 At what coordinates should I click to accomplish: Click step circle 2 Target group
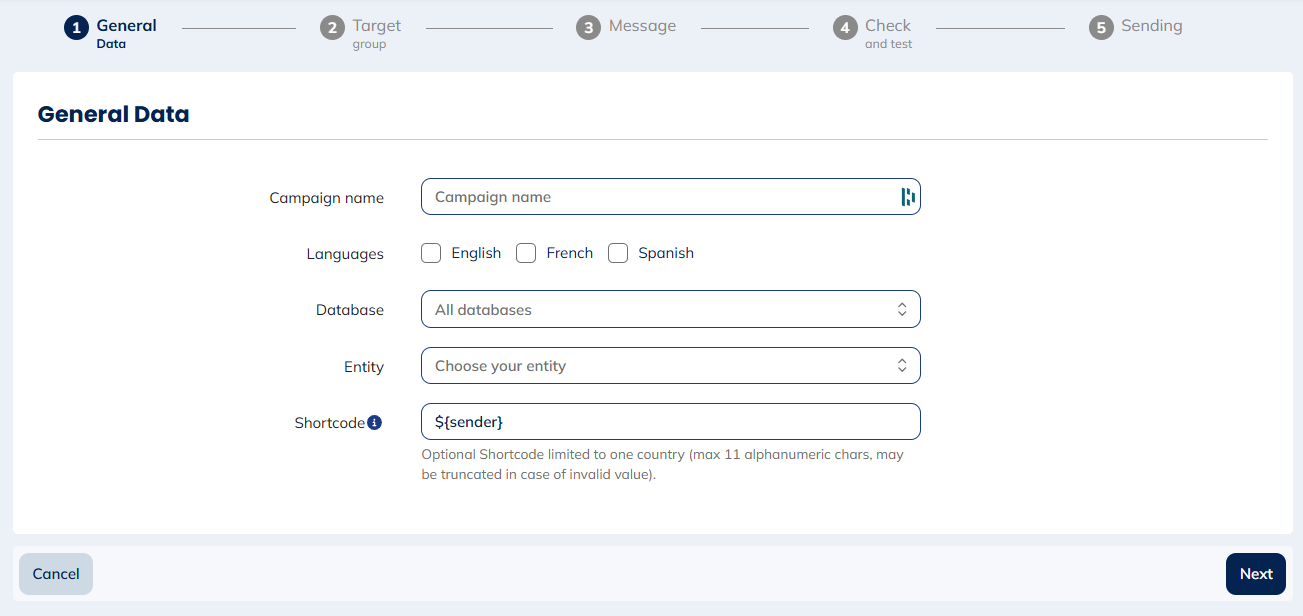[333, 27]
